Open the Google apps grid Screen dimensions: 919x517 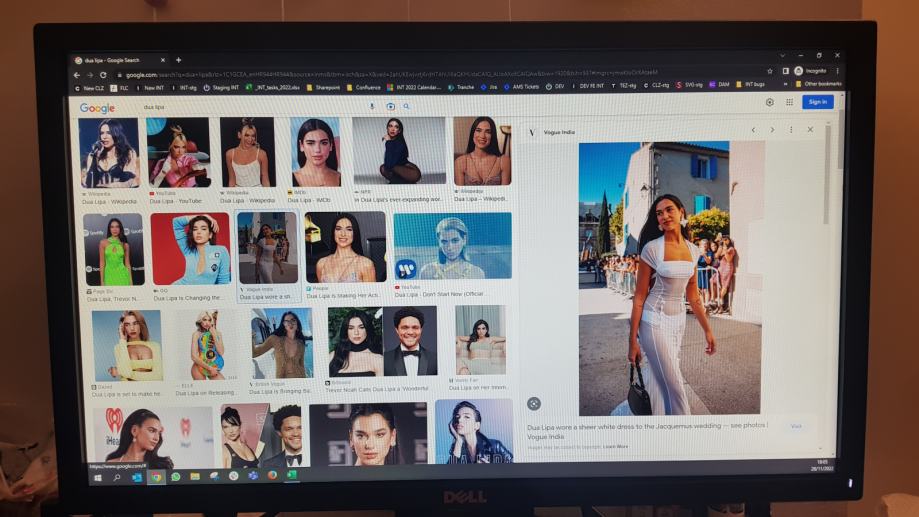(789, 102)
